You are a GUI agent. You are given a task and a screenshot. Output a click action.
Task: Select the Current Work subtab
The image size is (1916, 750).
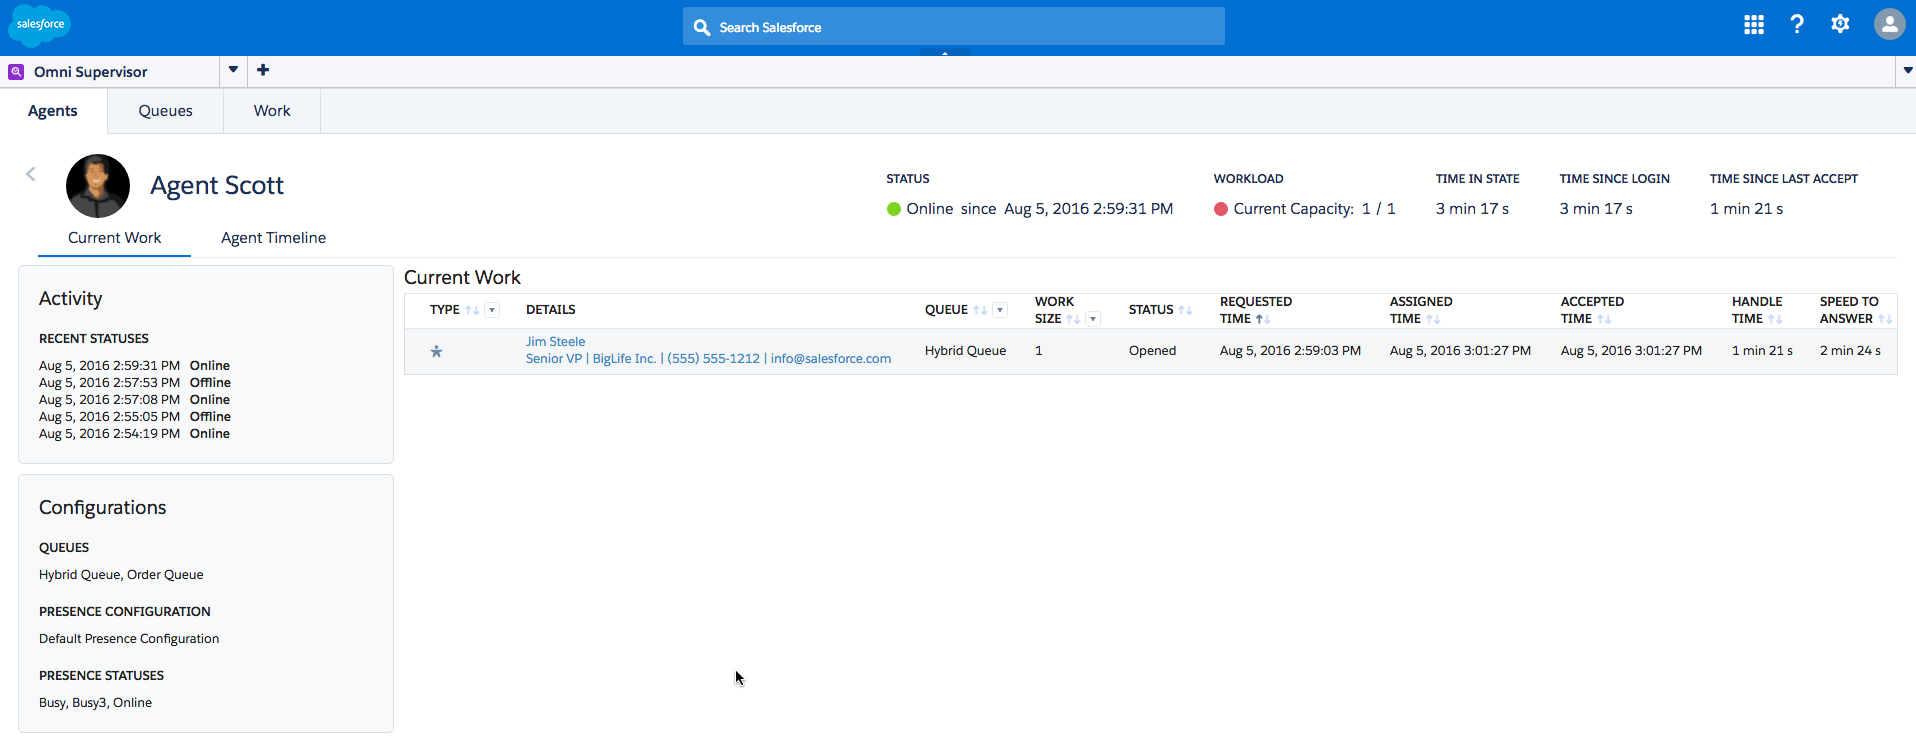pyautogui.click(x=114, y=238)
